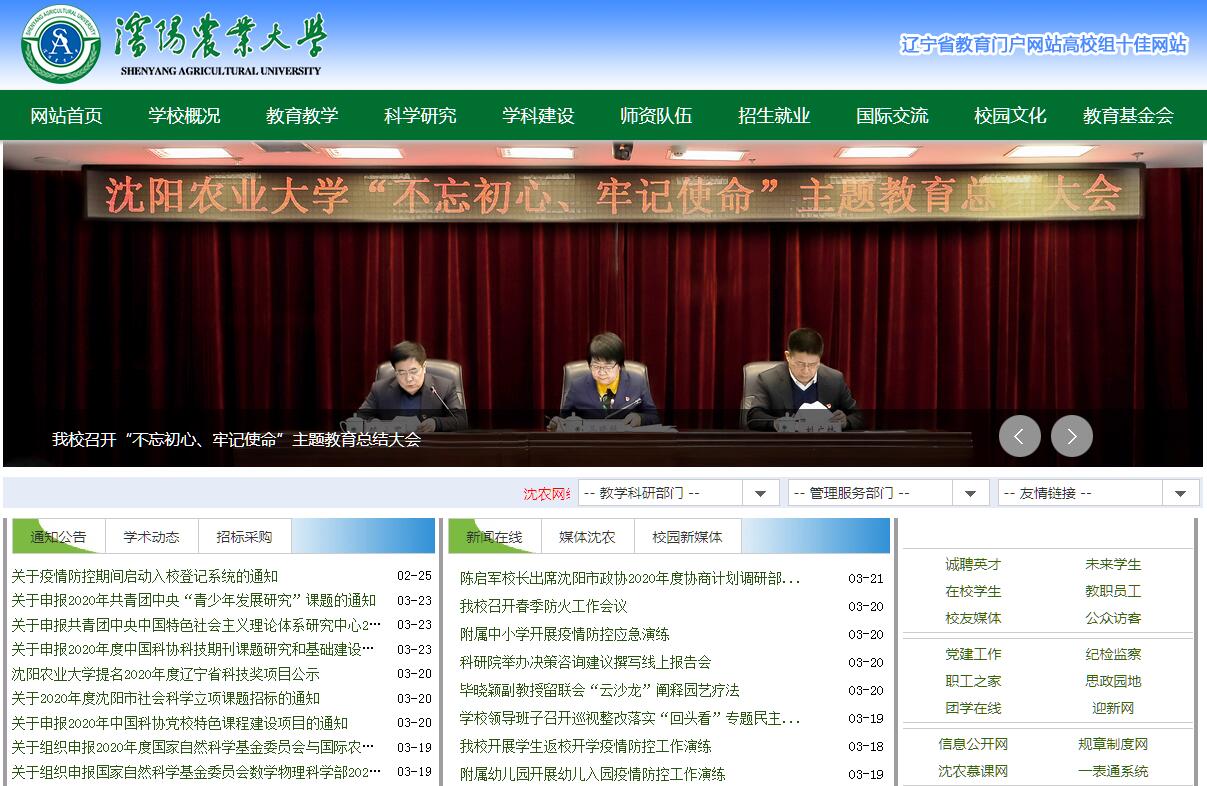Open the 学科建设 menu
Viewport: 1207px width, 786px height.
tap(538, 116)
